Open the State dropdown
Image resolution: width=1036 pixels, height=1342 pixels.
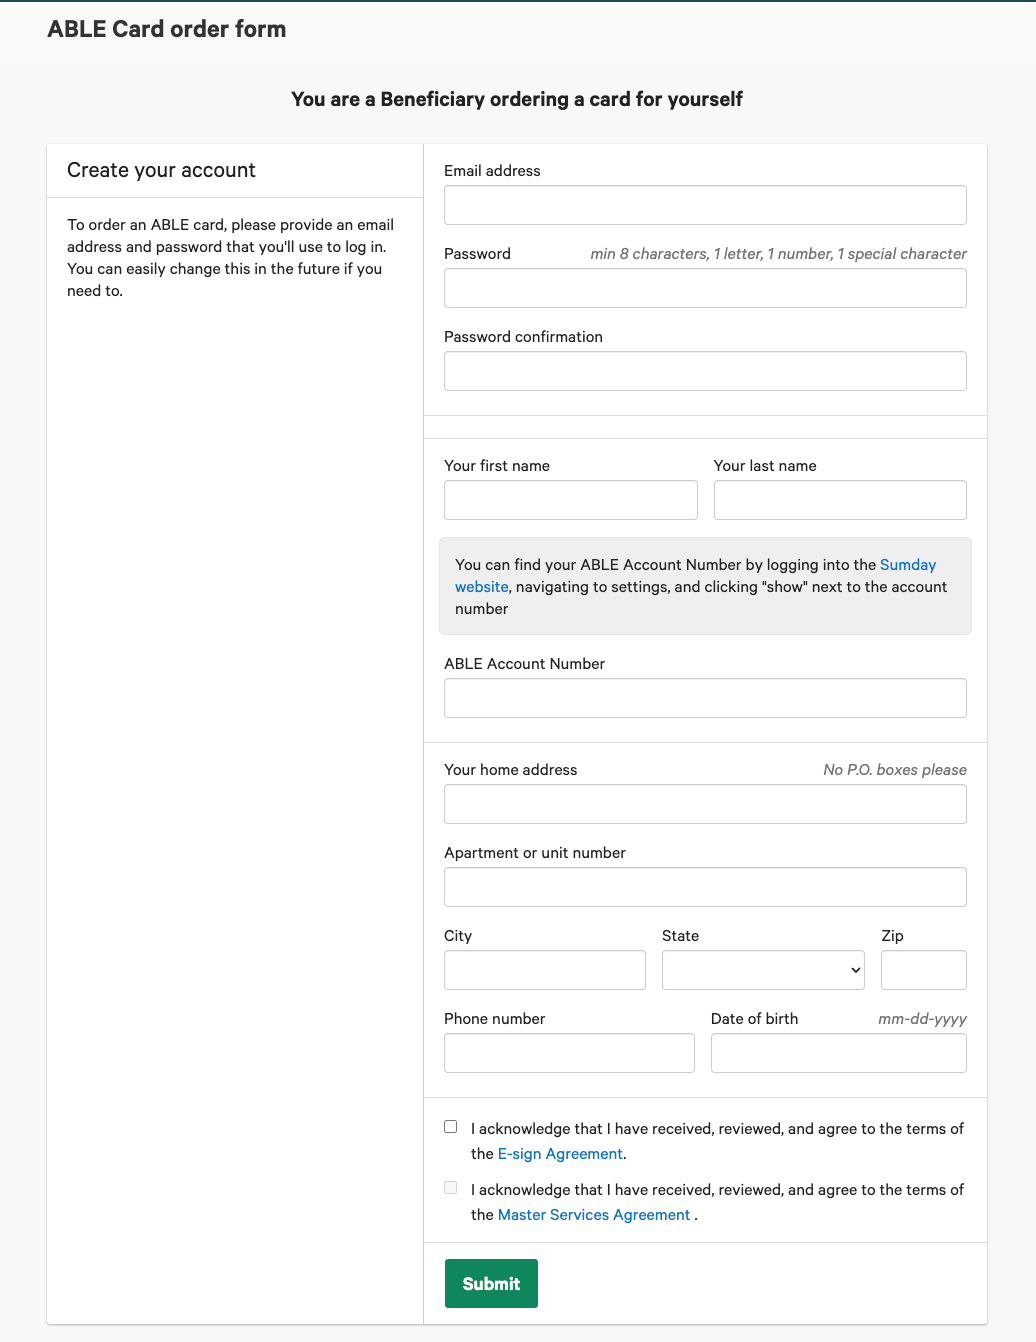(763, 970)
